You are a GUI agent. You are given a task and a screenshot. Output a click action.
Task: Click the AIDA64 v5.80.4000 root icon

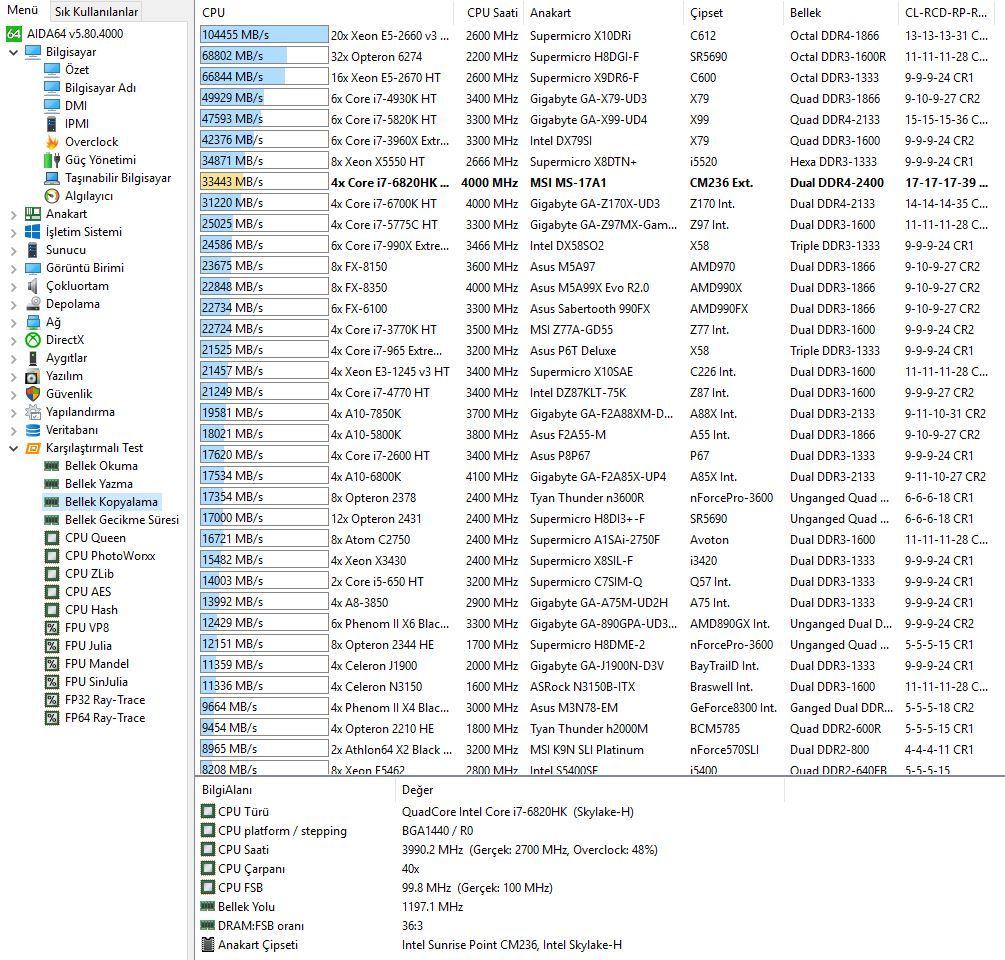tap(14, 34)
